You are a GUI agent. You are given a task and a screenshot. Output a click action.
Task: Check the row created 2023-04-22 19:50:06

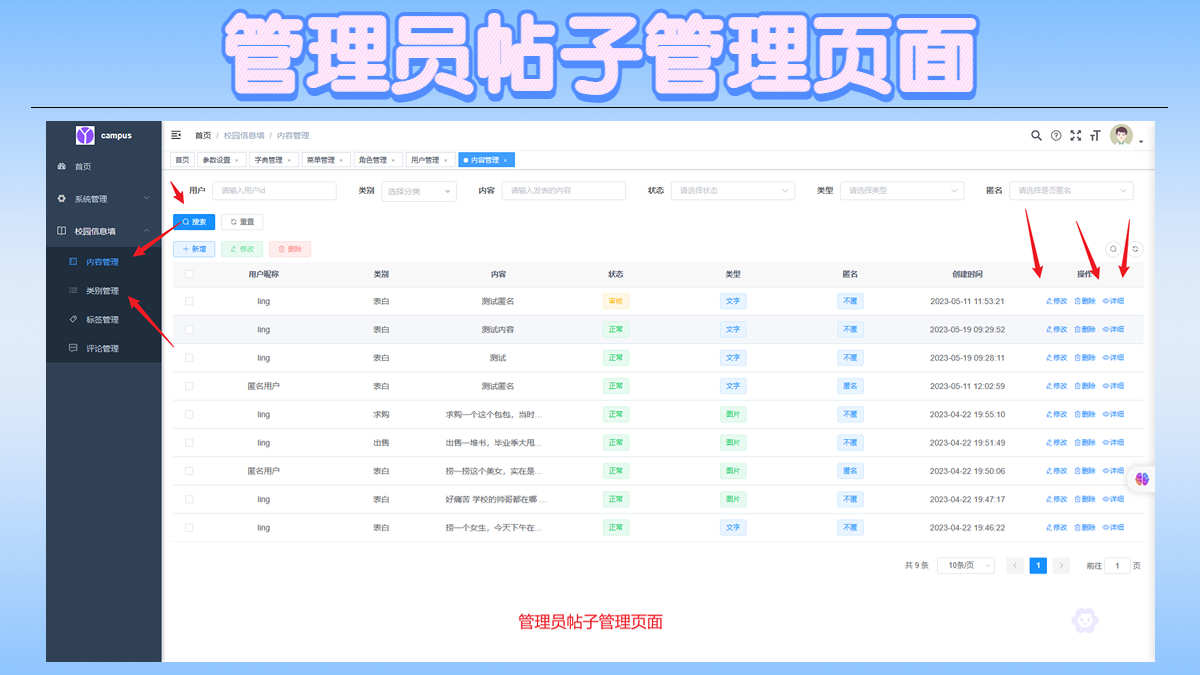coord(189,470)
